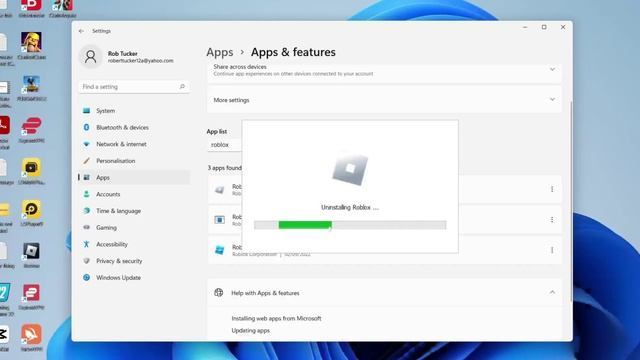
Task: Go to Privacy & security
Action: point(134,261)
